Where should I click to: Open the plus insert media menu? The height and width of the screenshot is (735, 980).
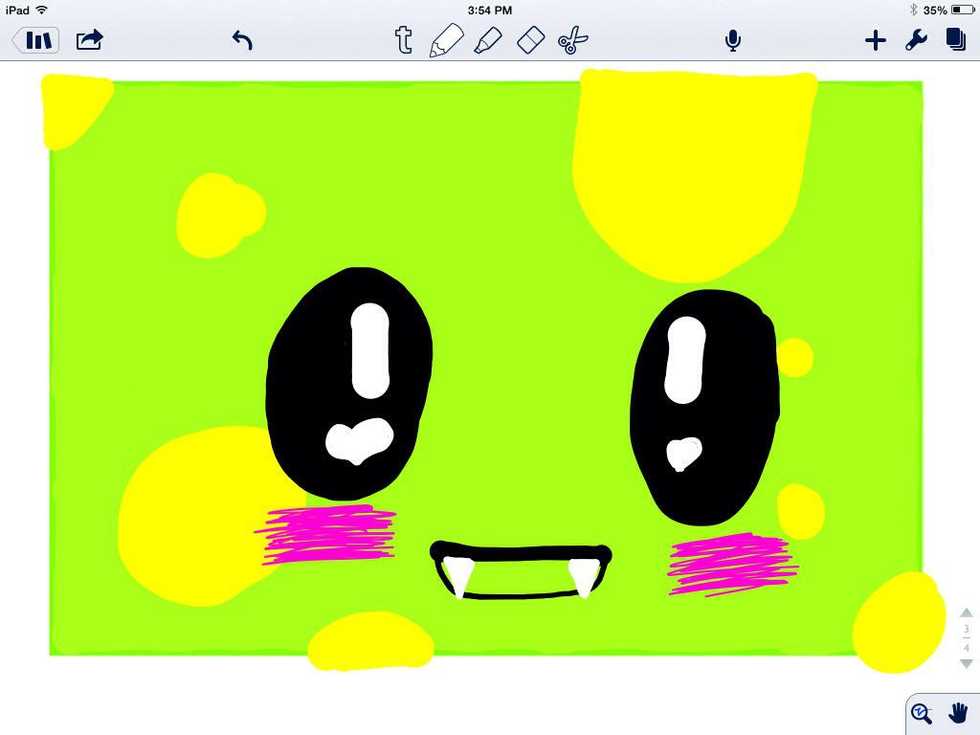pyautogui.click(x=875, y=40)
